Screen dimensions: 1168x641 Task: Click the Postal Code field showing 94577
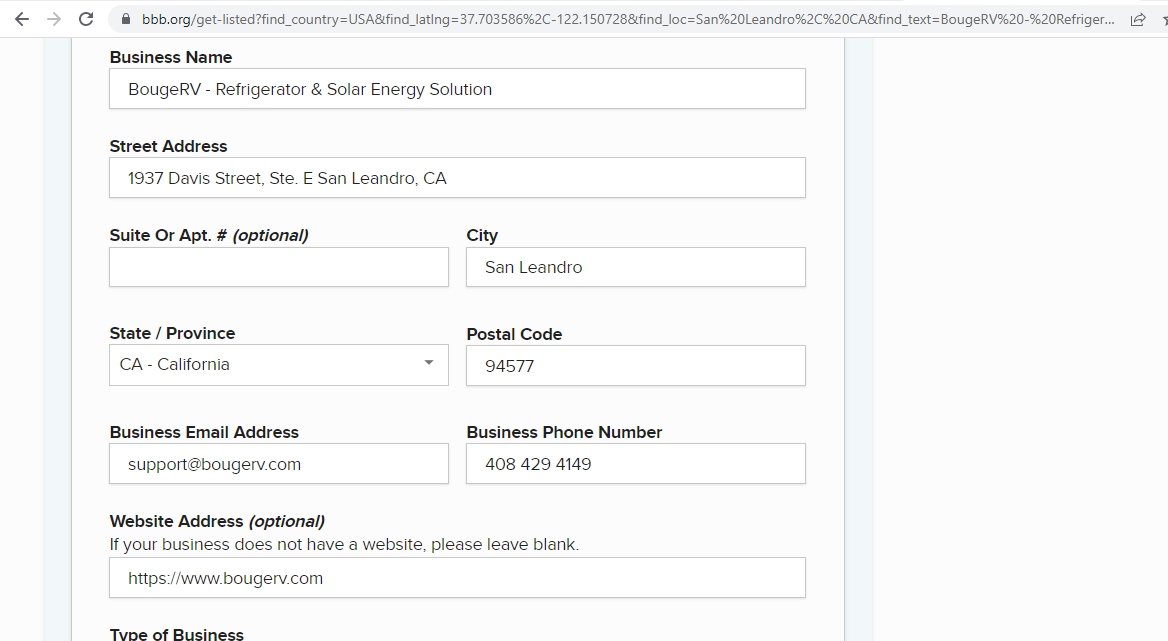coord(635,366)
